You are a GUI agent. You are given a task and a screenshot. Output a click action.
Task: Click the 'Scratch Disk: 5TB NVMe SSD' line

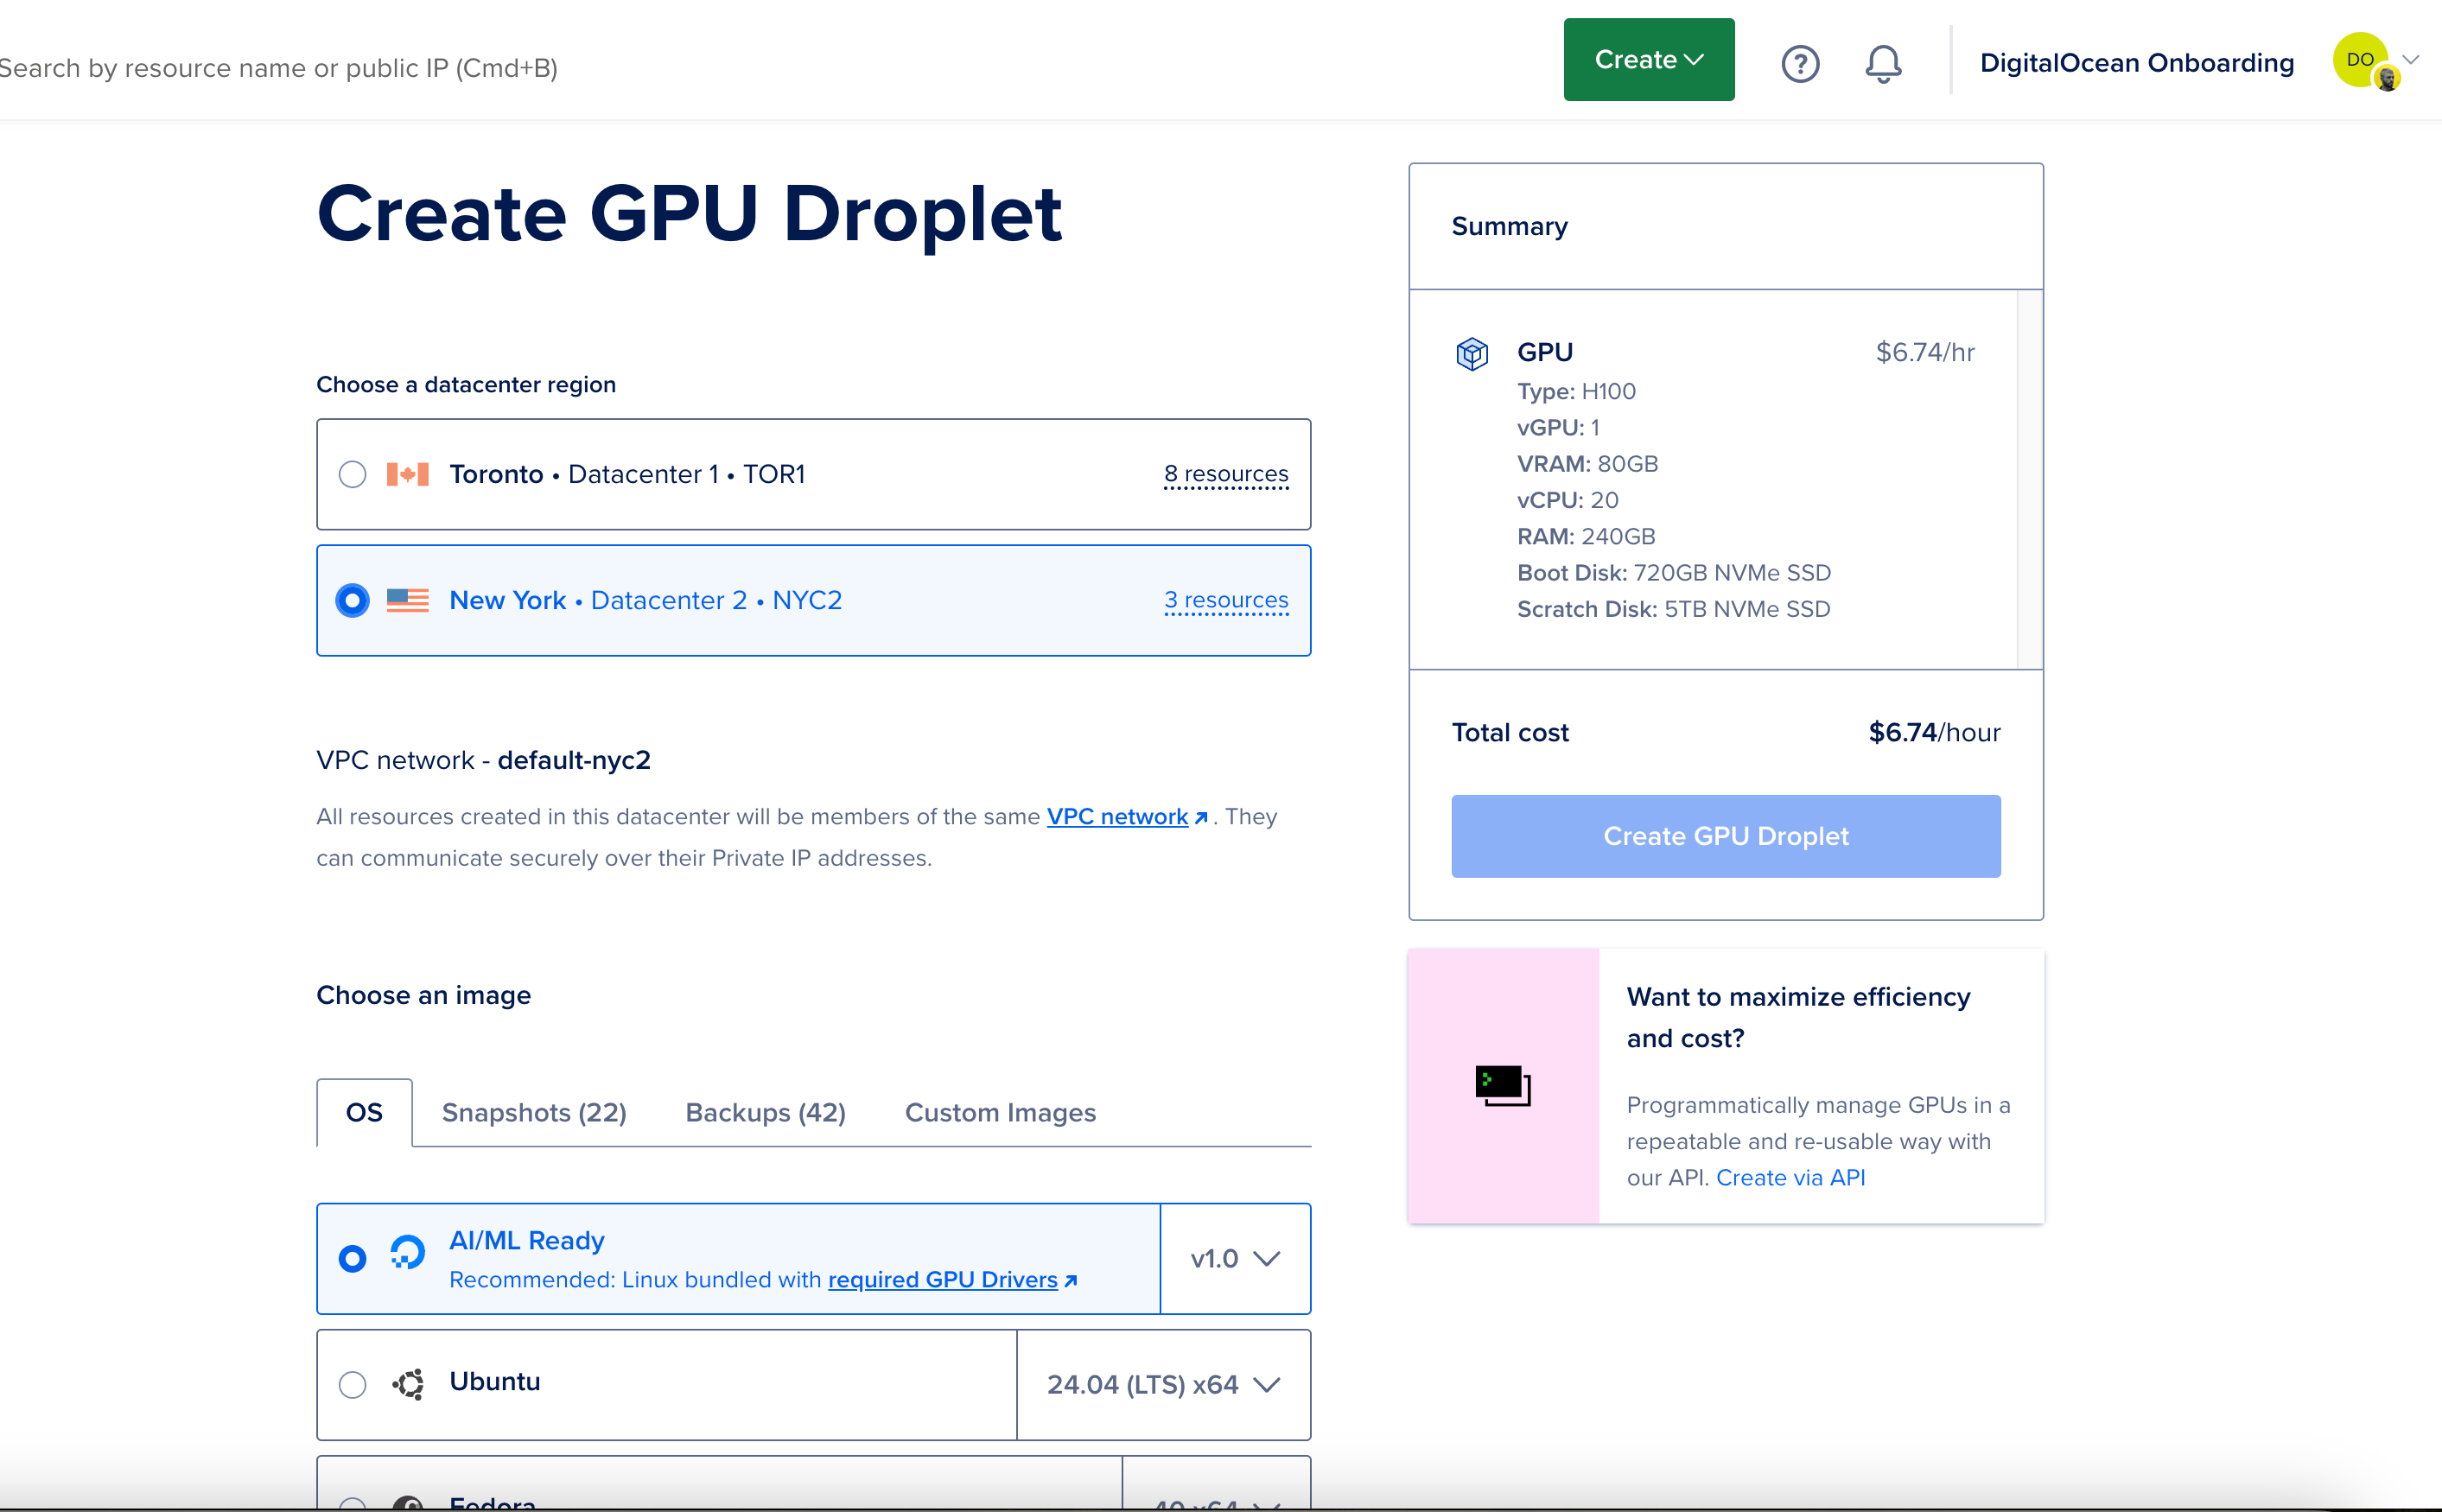pos(1673,609)
